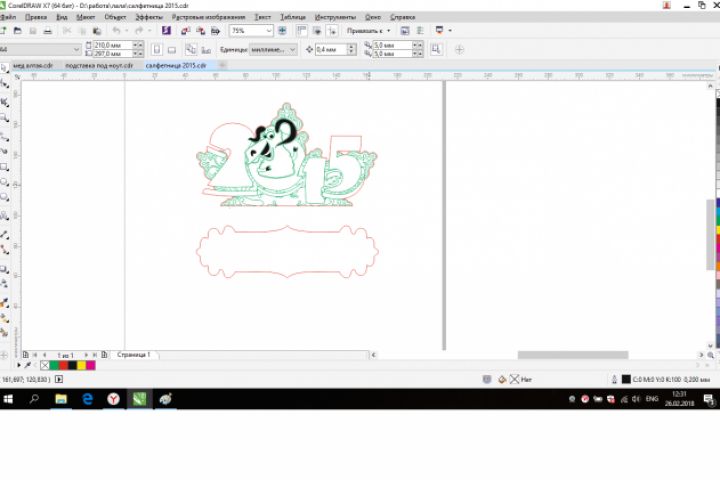Toggle show grid button
This screenshot has width=720, height=480.
coord(317,31)
